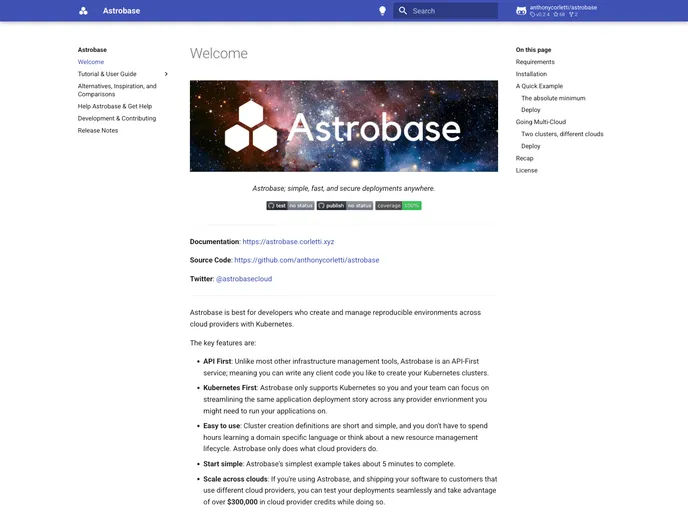688x512 pixels.
Task: Jump to Recap section
Action: [x=524, y=158]
